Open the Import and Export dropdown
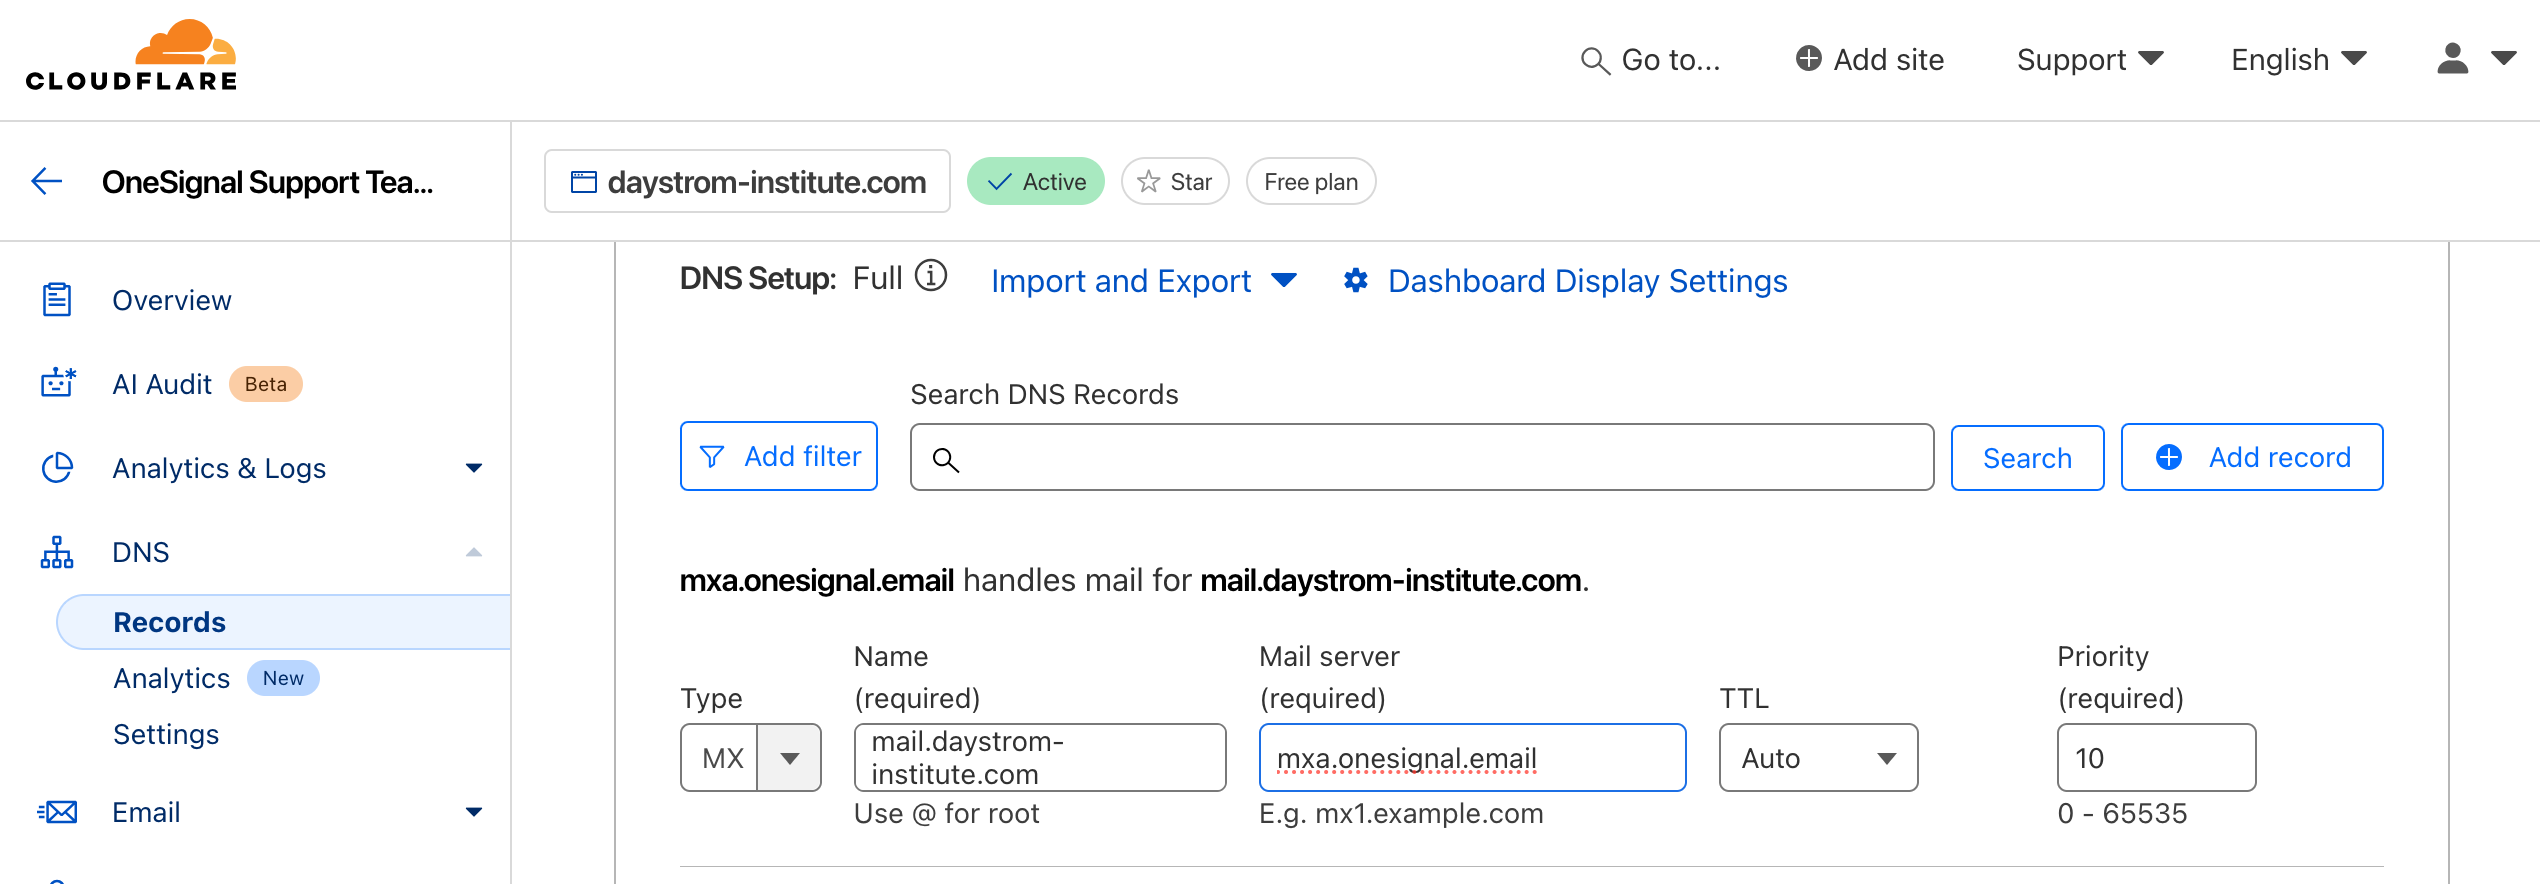This screenshot has height=884, width=2540. tap(1144, 281)
